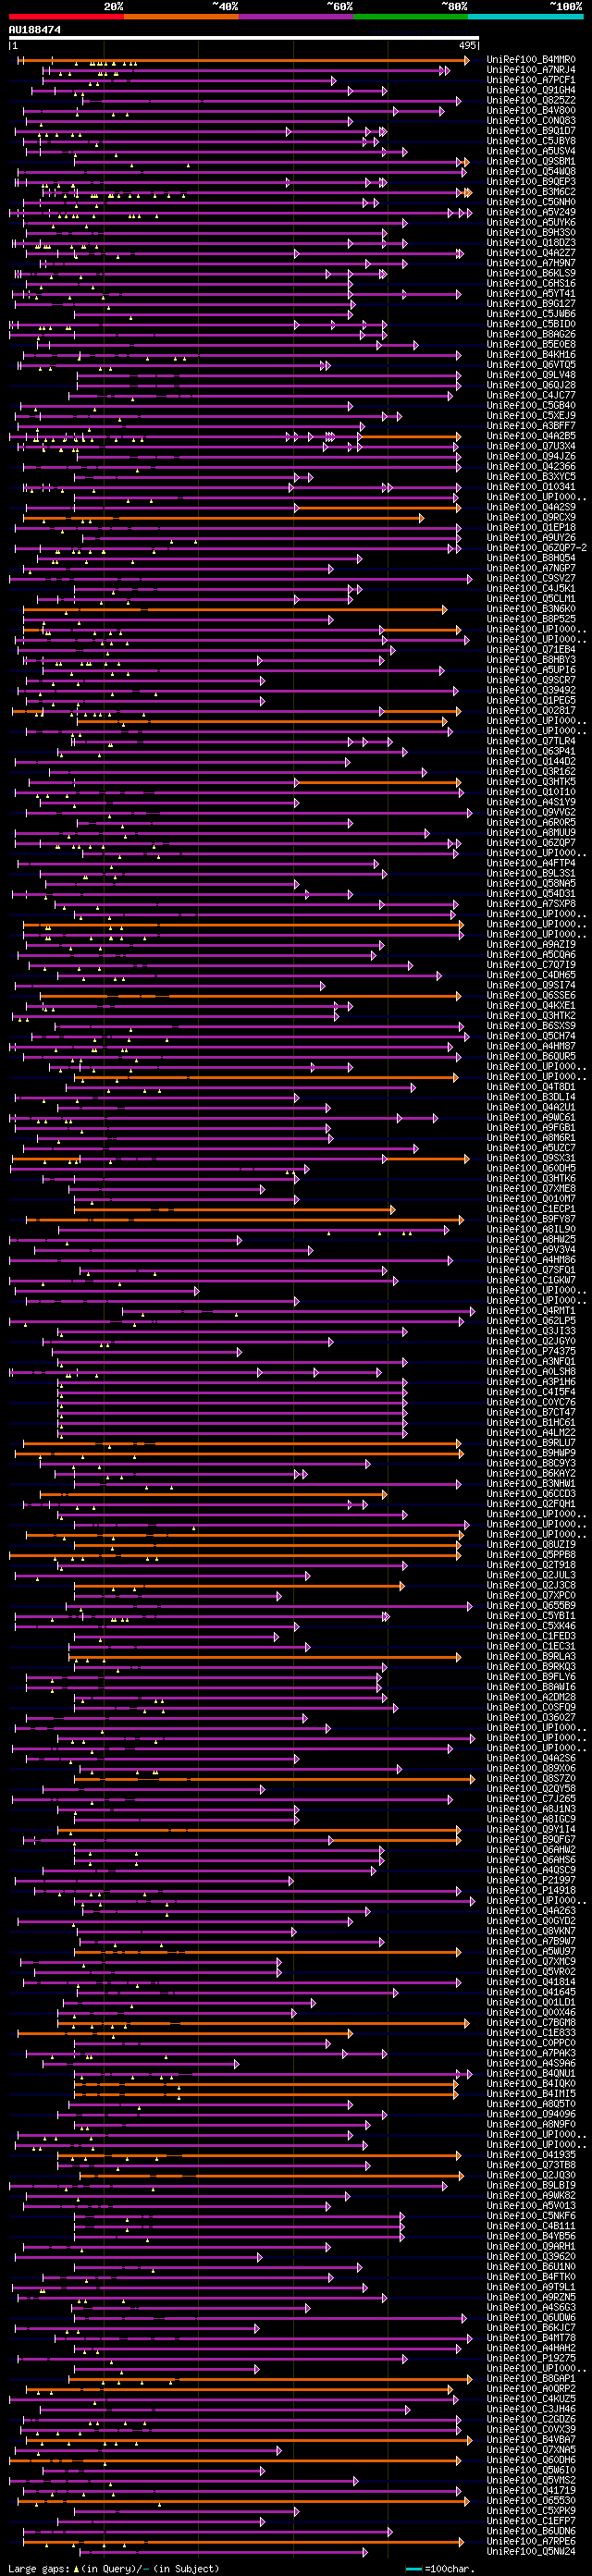
Task: Select the UniRef100_A7PCF1 label
Action: (531, 80)
